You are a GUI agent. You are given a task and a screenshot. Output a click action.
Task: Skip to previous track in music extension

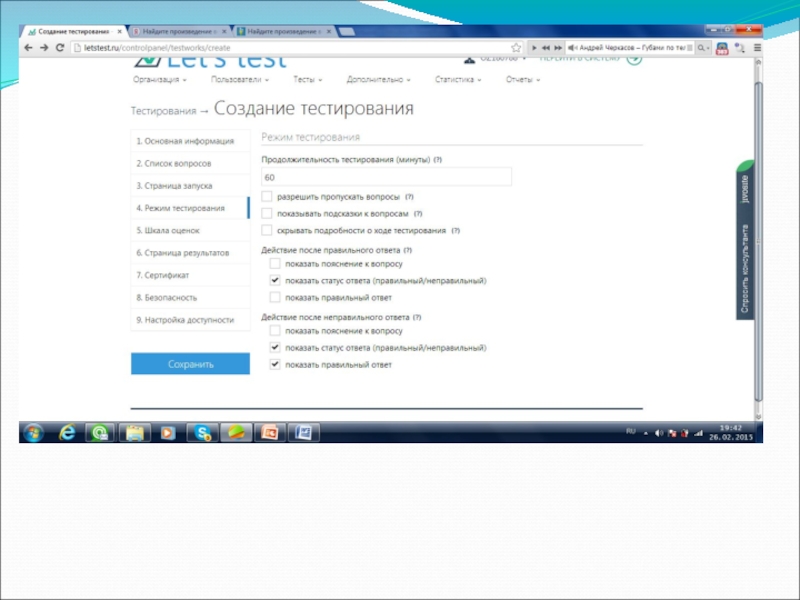coord(545,47)
